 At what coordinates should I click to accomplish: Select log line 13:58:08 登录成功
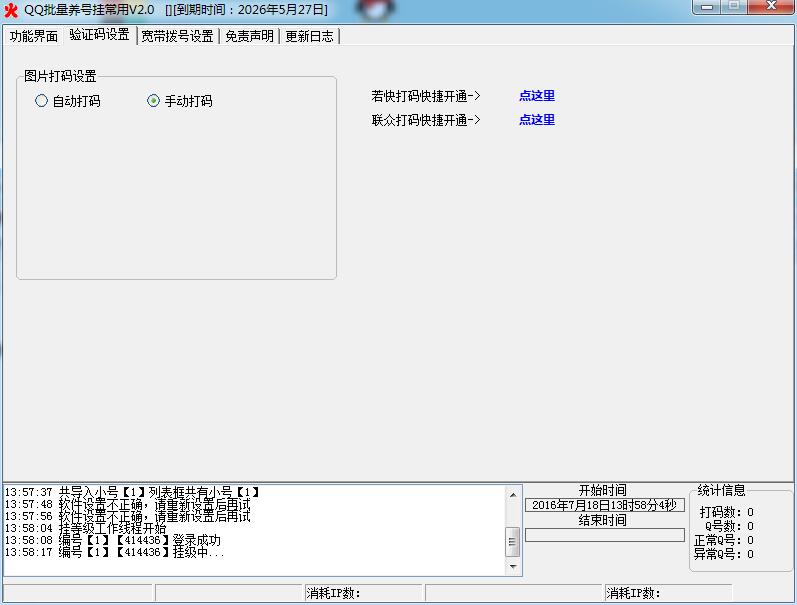click(x=113, y=540)
